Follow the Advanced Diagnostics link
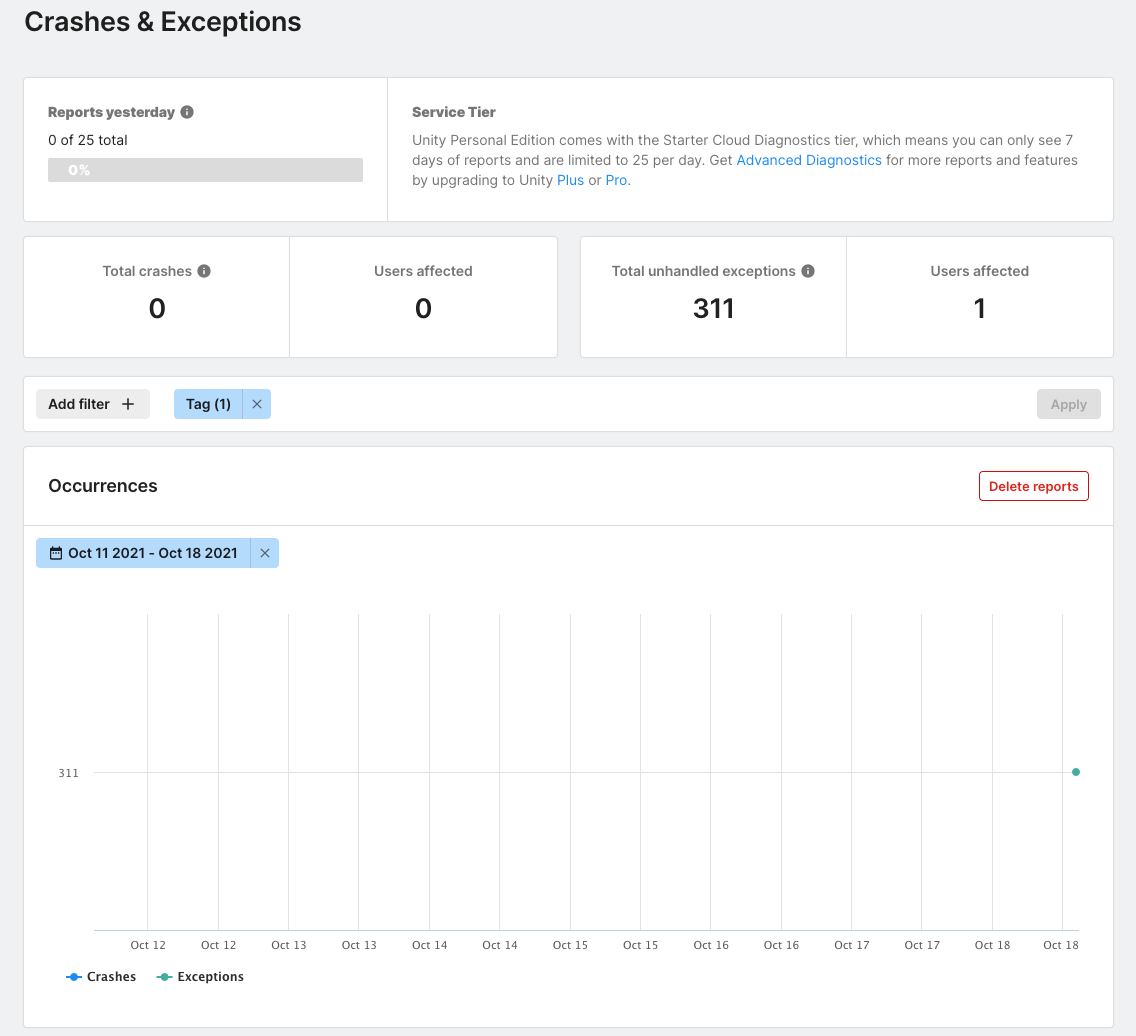The height and width of the screenshot is (1036, 1136). (809, 160)
